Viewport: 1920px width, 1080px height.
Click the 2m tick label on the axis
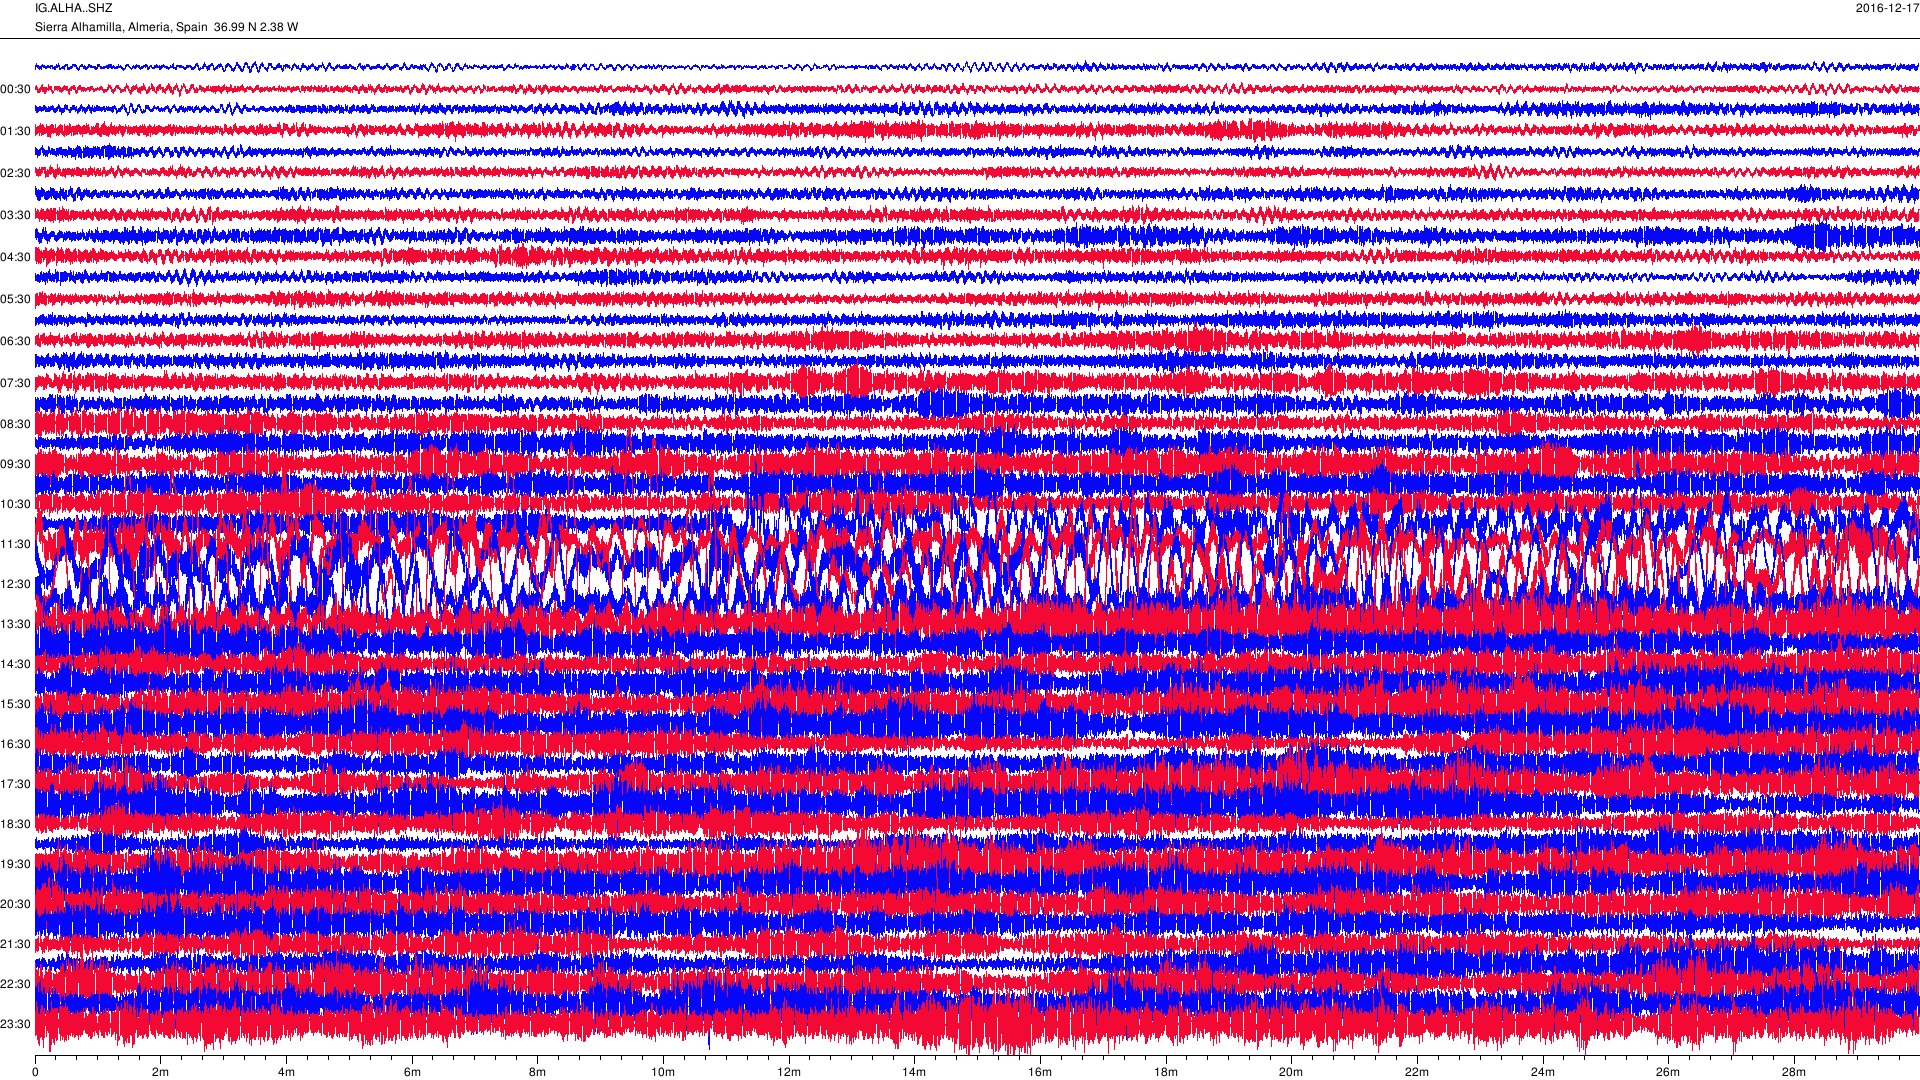pyautogui.click(x=160, y=1072)
